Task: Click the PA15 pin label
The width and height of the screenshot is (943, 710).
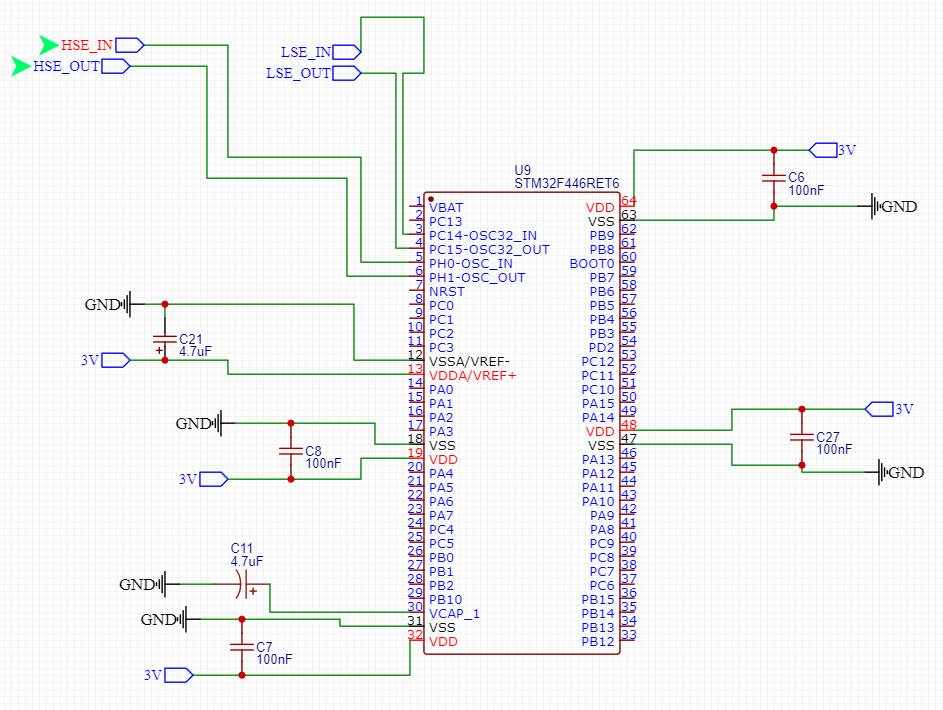Action: [598, 403]
